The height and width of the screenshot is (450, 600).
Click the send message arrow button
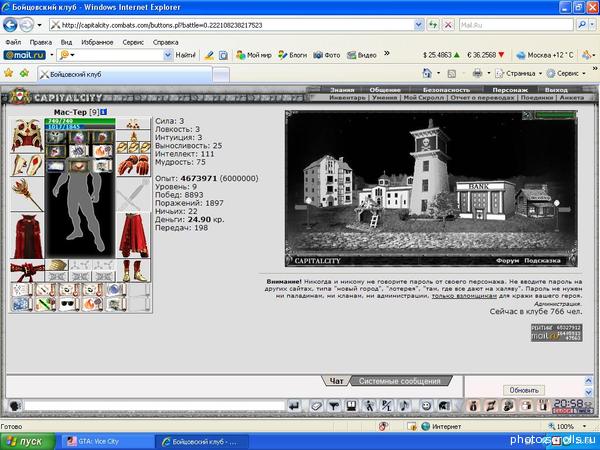tap(294, 406)
